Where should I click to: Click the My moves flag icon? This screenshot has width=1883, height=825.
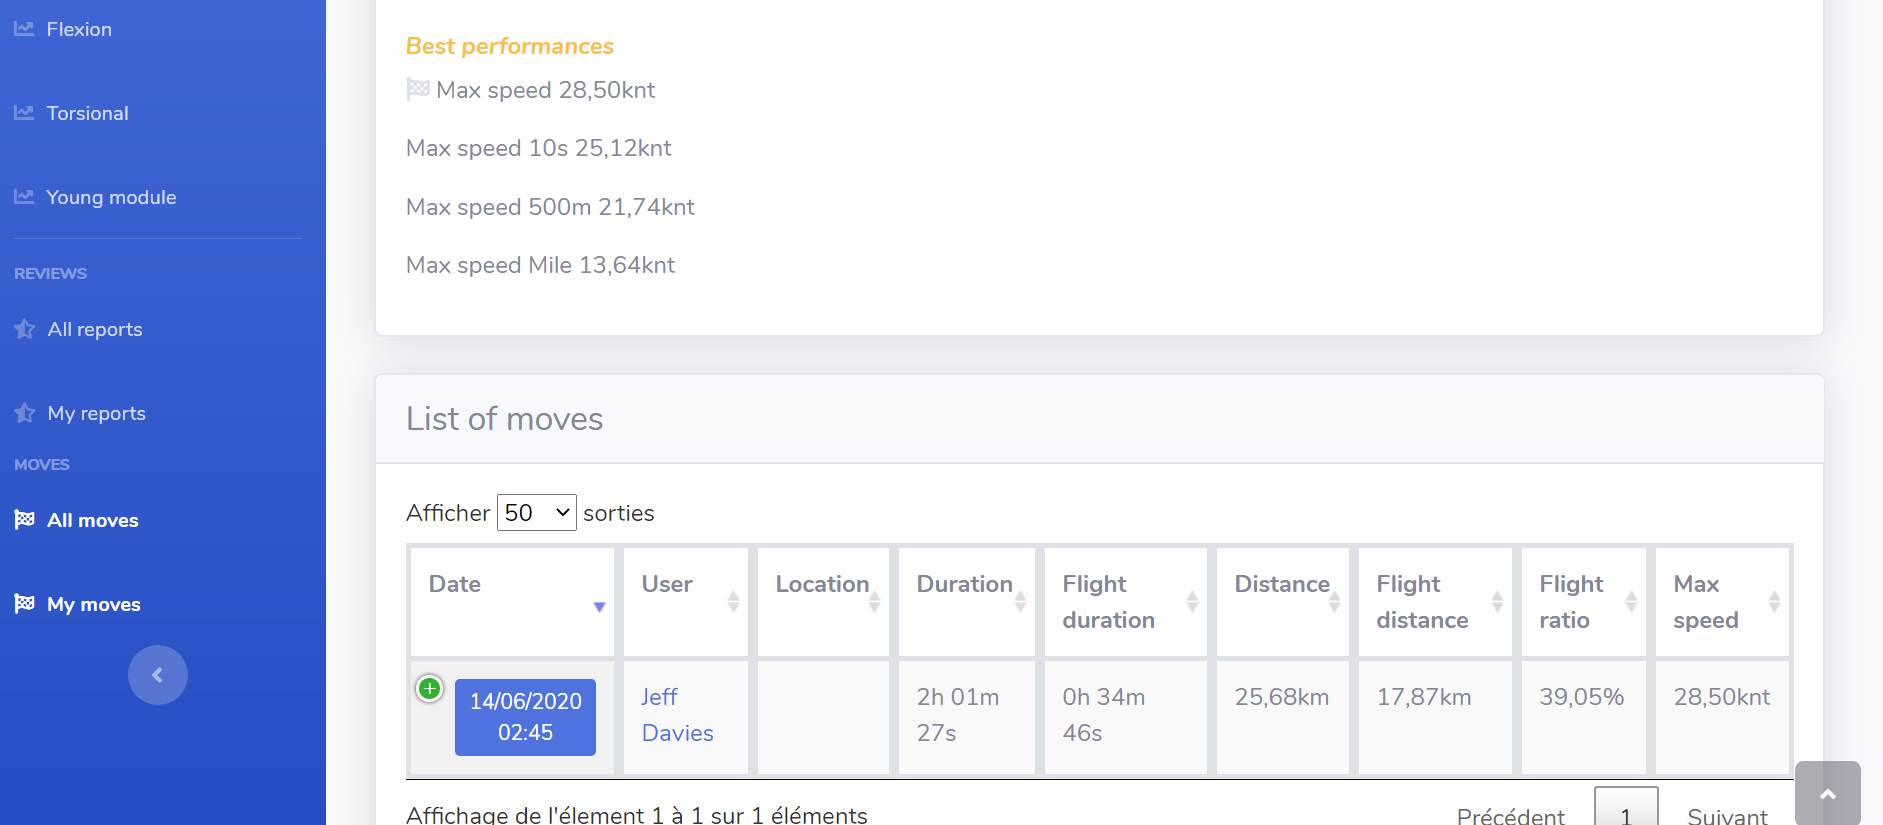point(25,604)
